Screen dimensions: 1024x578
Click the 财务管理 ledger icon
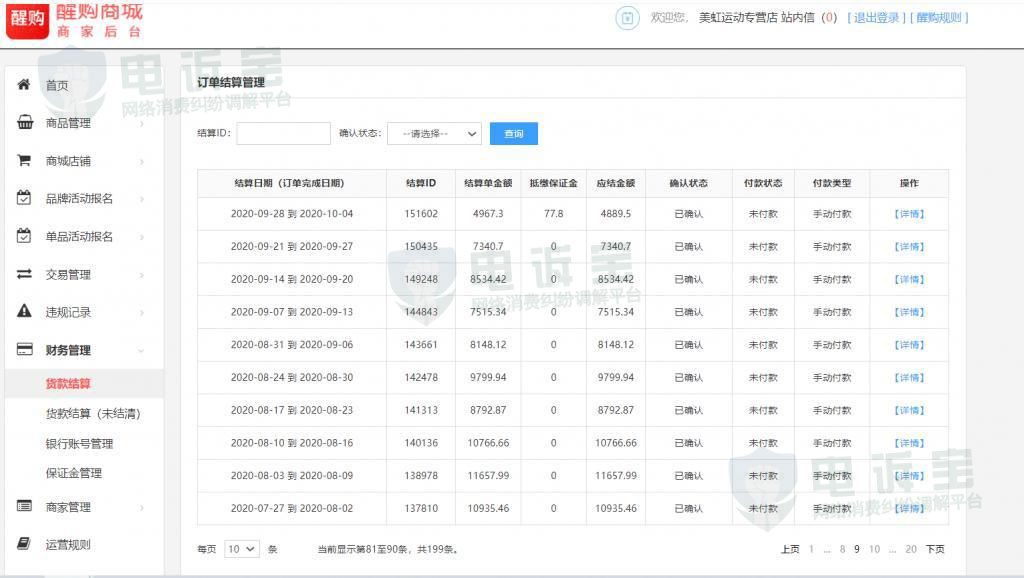(x=24, y=350)
